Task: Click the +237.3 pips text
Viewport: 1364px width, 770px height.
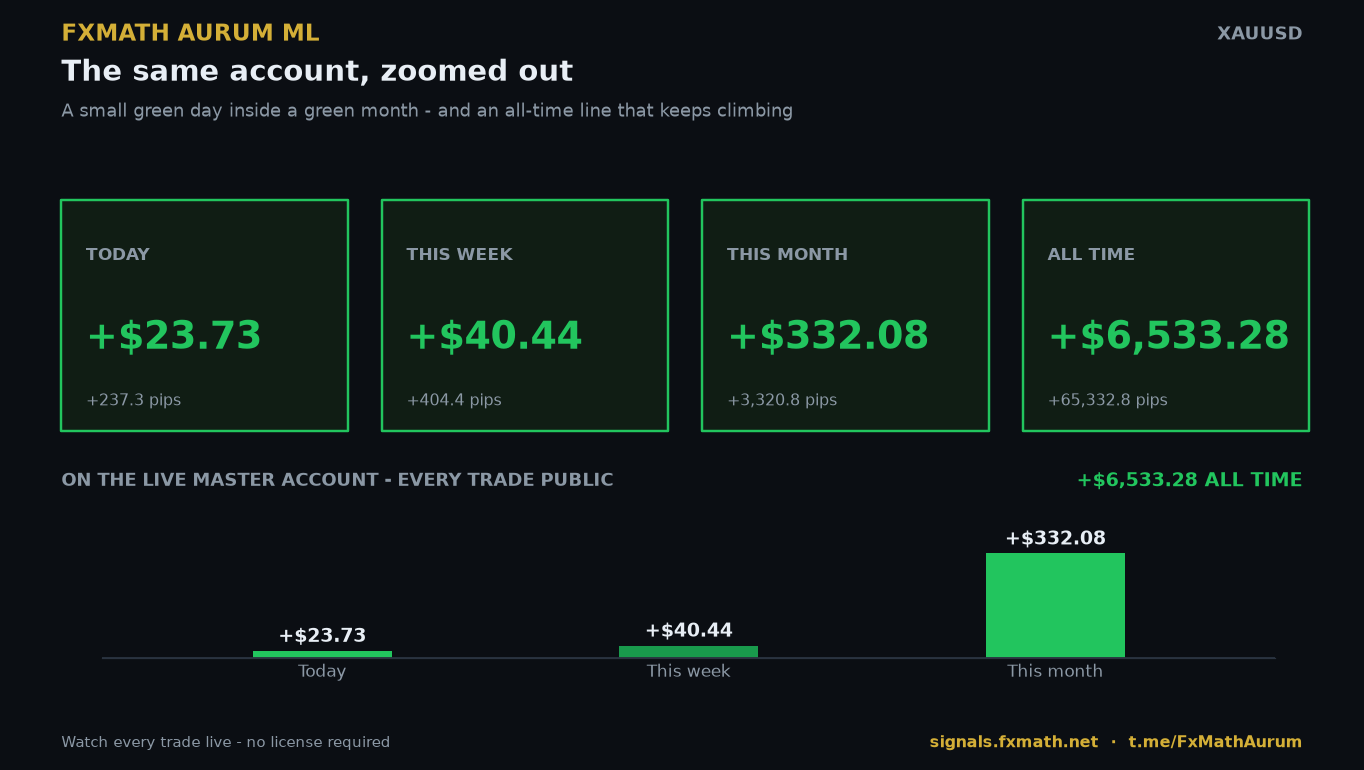Action: click(134, 401)
